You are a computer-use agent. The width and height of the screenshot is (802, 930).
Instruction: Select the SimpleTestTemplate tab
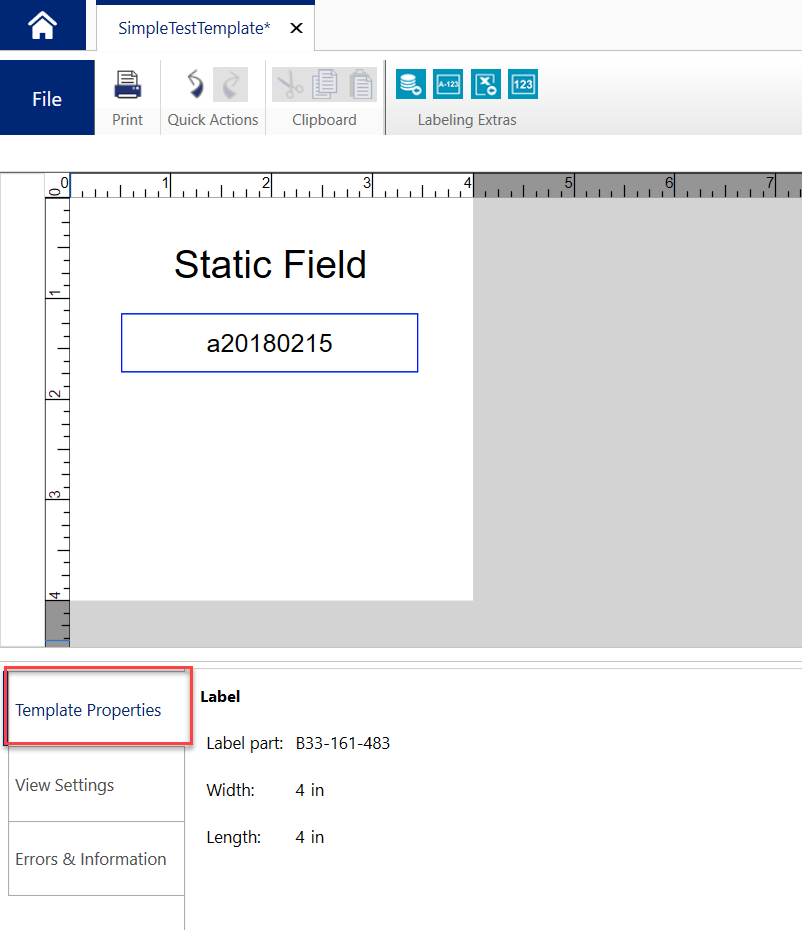[194, 28]
